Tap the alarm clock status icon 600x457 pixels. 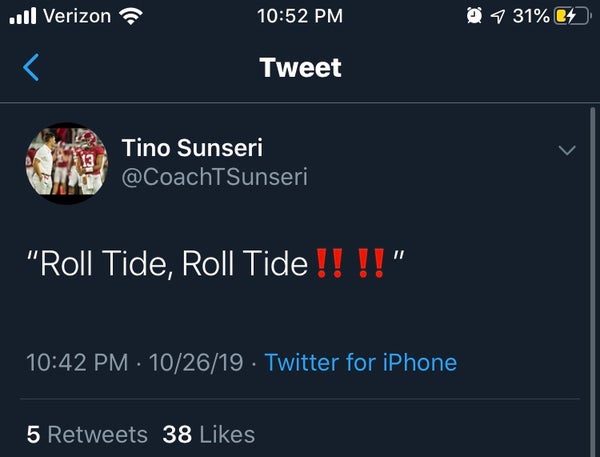473,16
